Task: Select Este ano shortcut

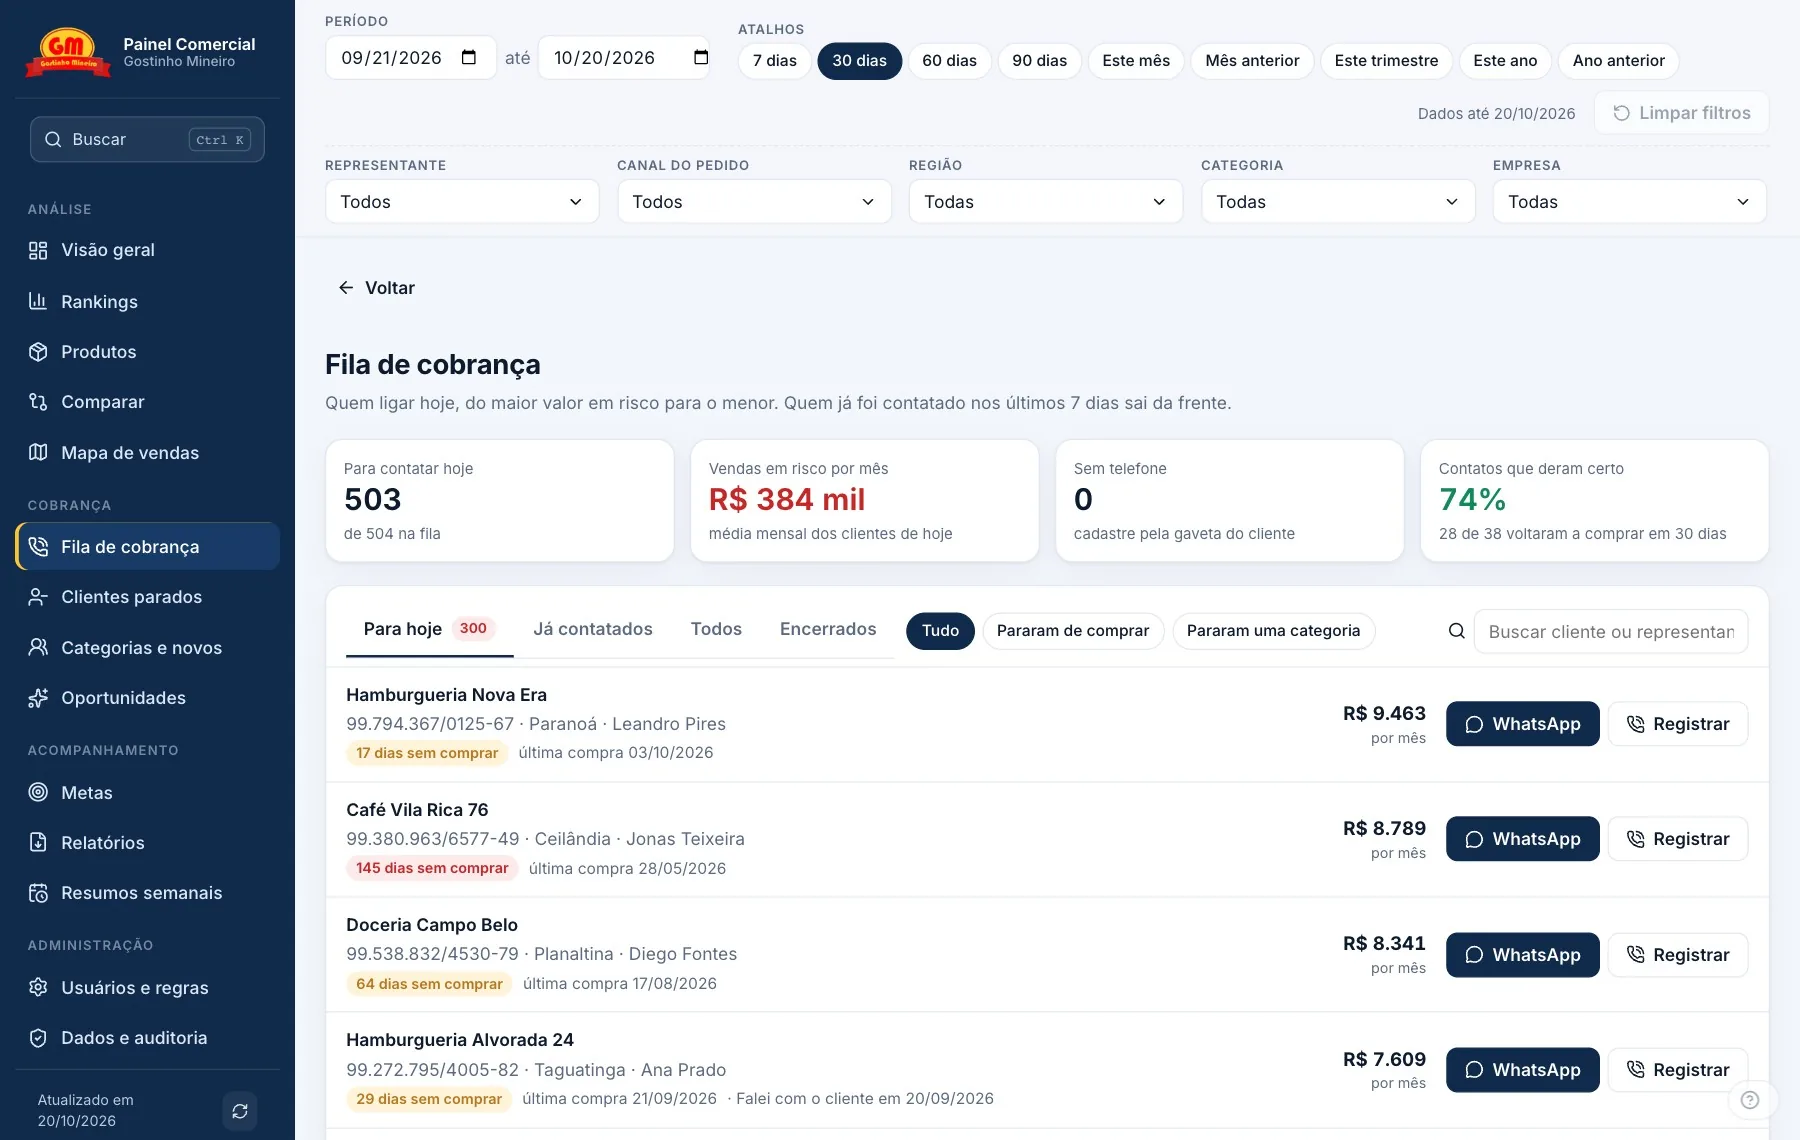Action: click(1506, 61)
